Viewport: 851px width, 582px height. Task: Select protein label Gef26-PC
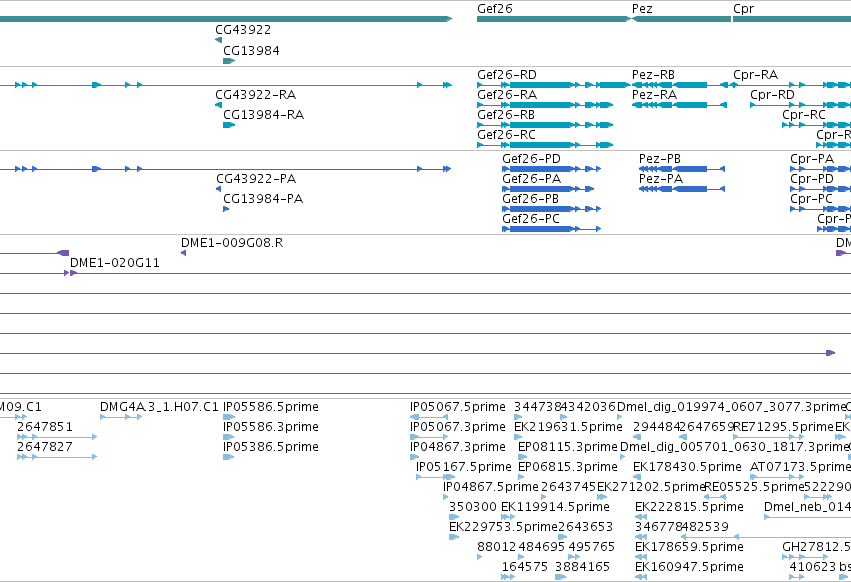click(x=531, y=219)
